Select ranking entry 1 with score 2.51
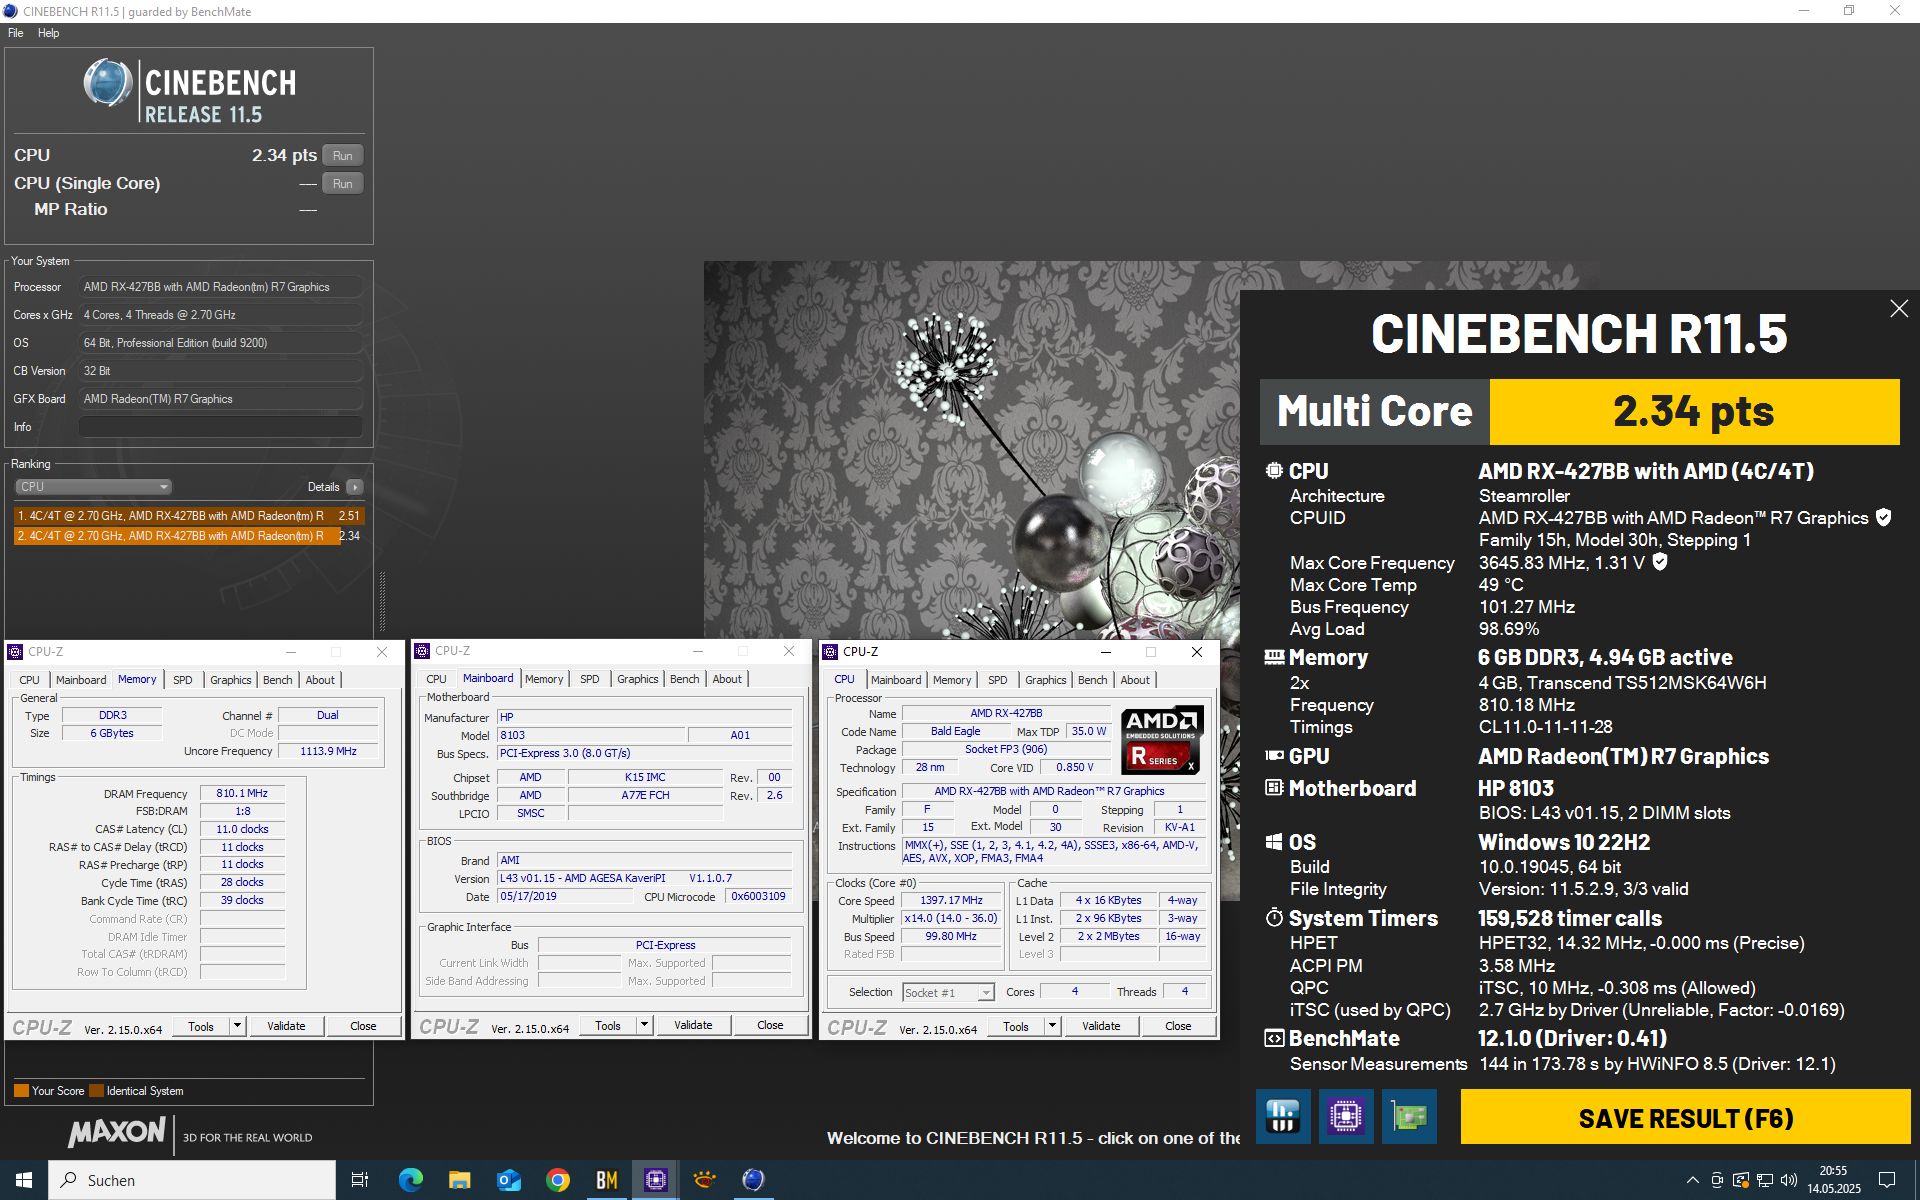 pyautogui.click(x=189, y=516)
